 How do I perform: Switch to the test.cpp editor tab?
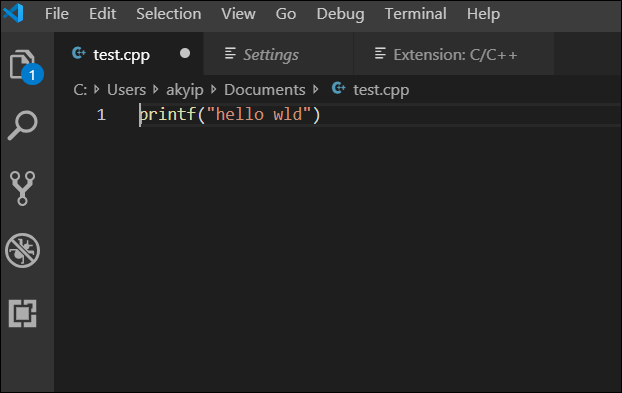pos(129,54)
